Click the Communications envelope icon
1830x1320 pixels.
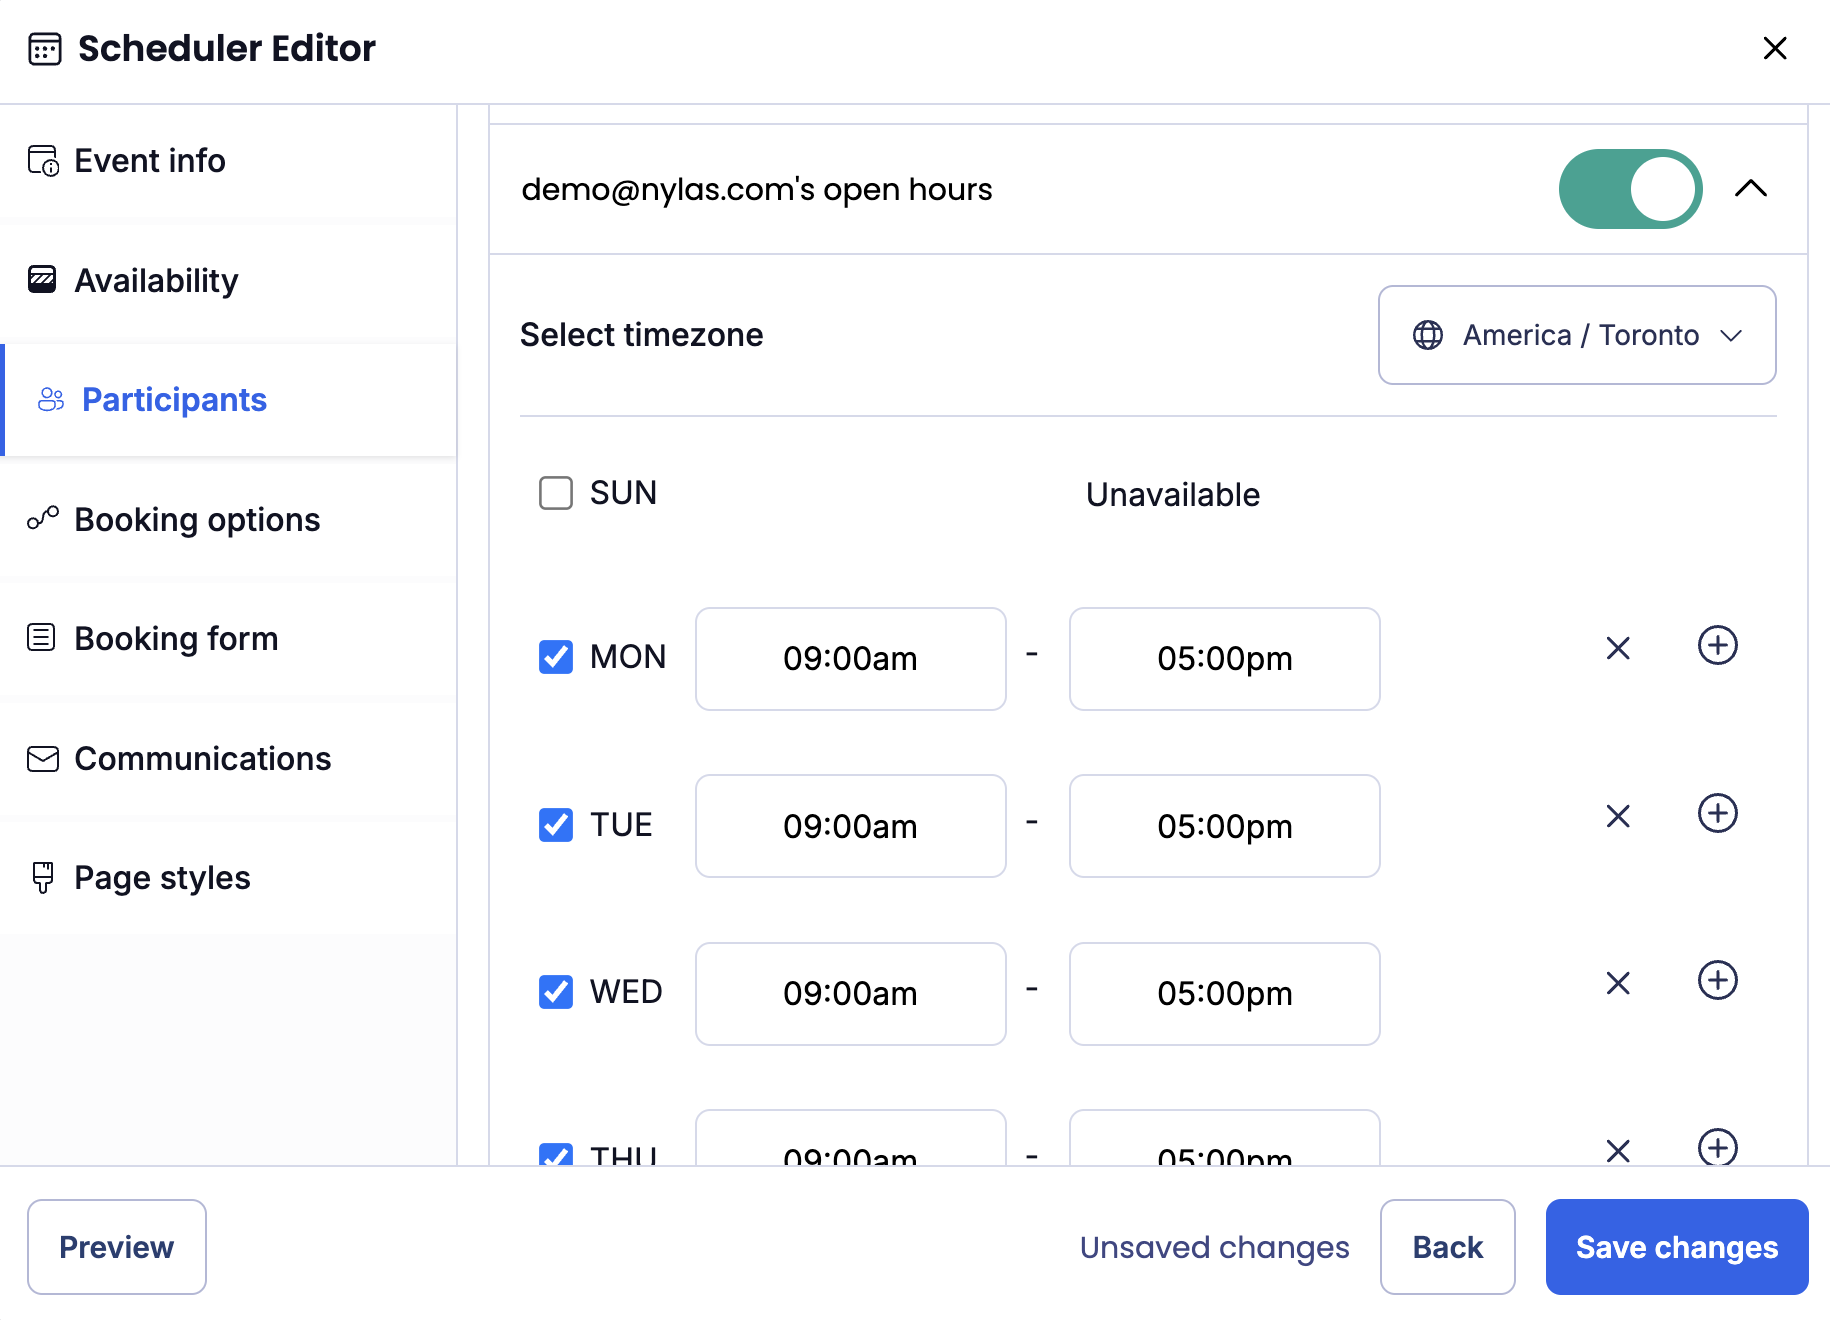pyautogui.click(x=42, y=759)
